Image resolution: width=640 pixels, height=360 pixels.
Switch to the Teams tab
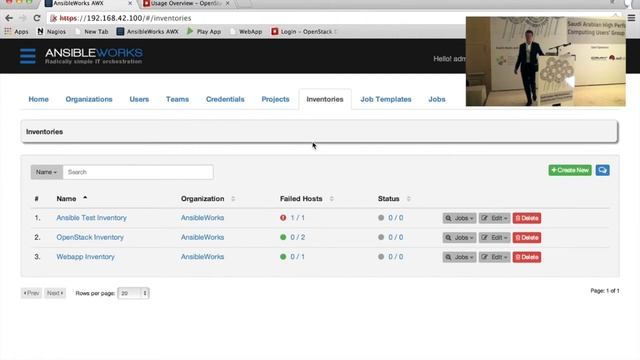point(177,99)
